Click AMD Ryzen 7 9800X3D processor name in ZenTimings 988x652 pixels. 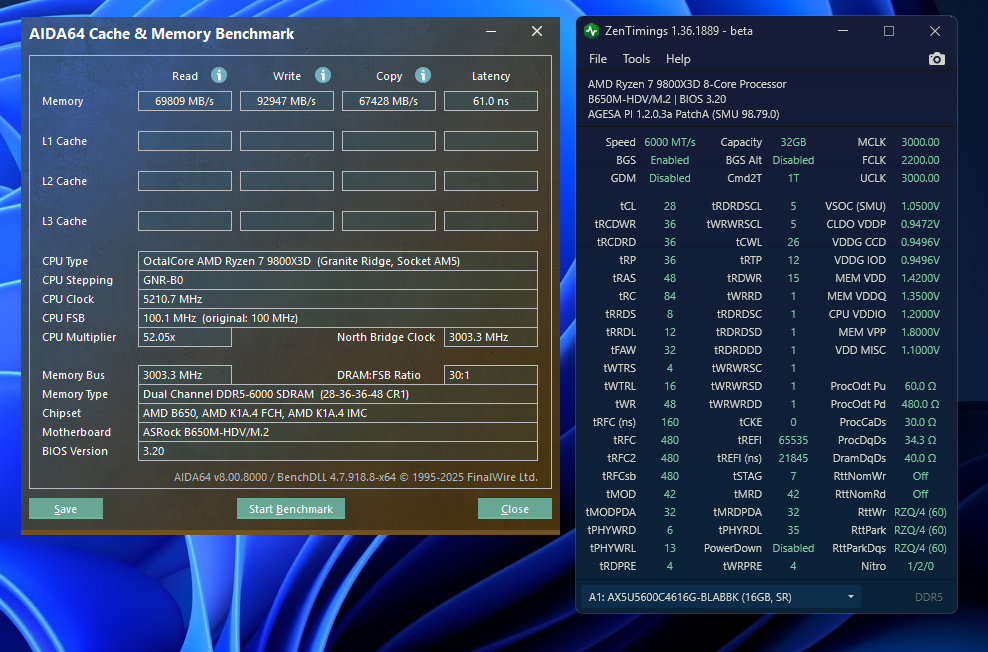pos(687,84)
